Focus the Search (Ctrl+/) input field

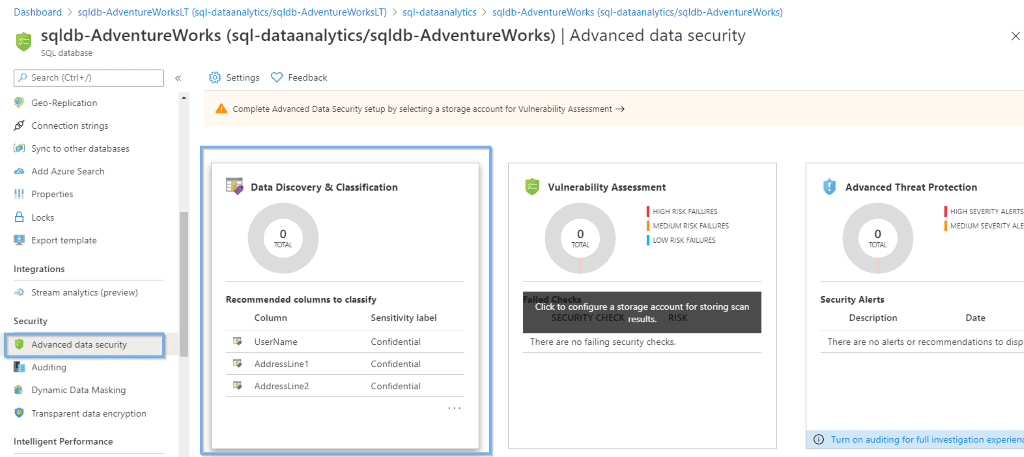point(89,78)
